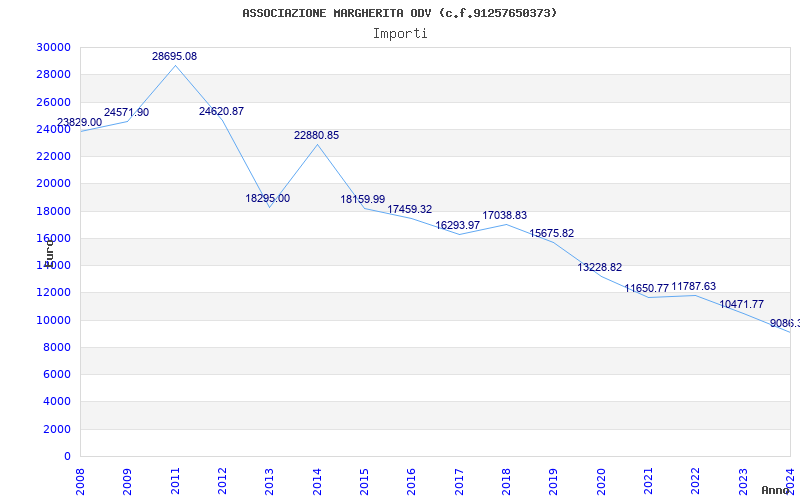Click the 4000 y-axis tick label
The image size is (800, 500).
click(x=57, y=402)
